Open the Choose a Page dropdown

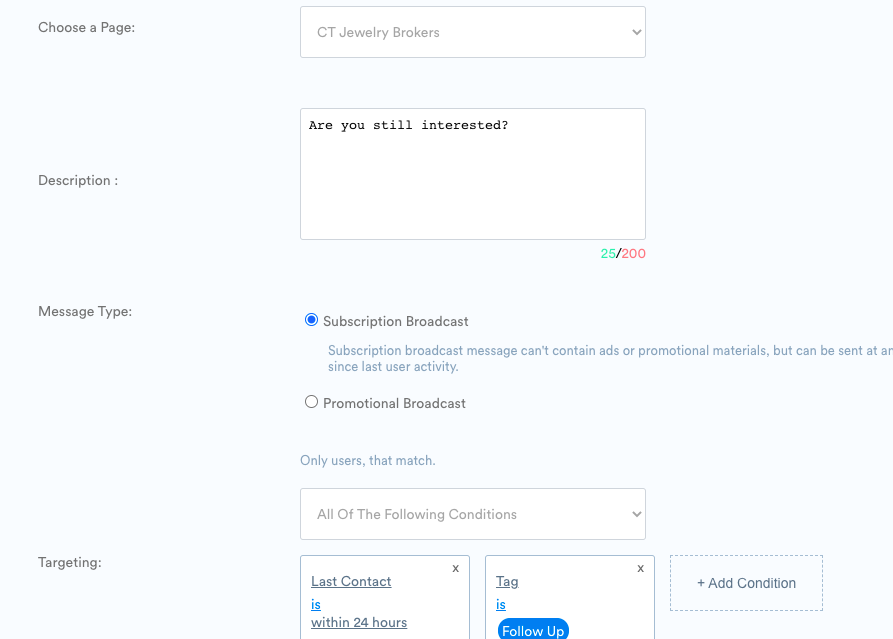[472, 32]
